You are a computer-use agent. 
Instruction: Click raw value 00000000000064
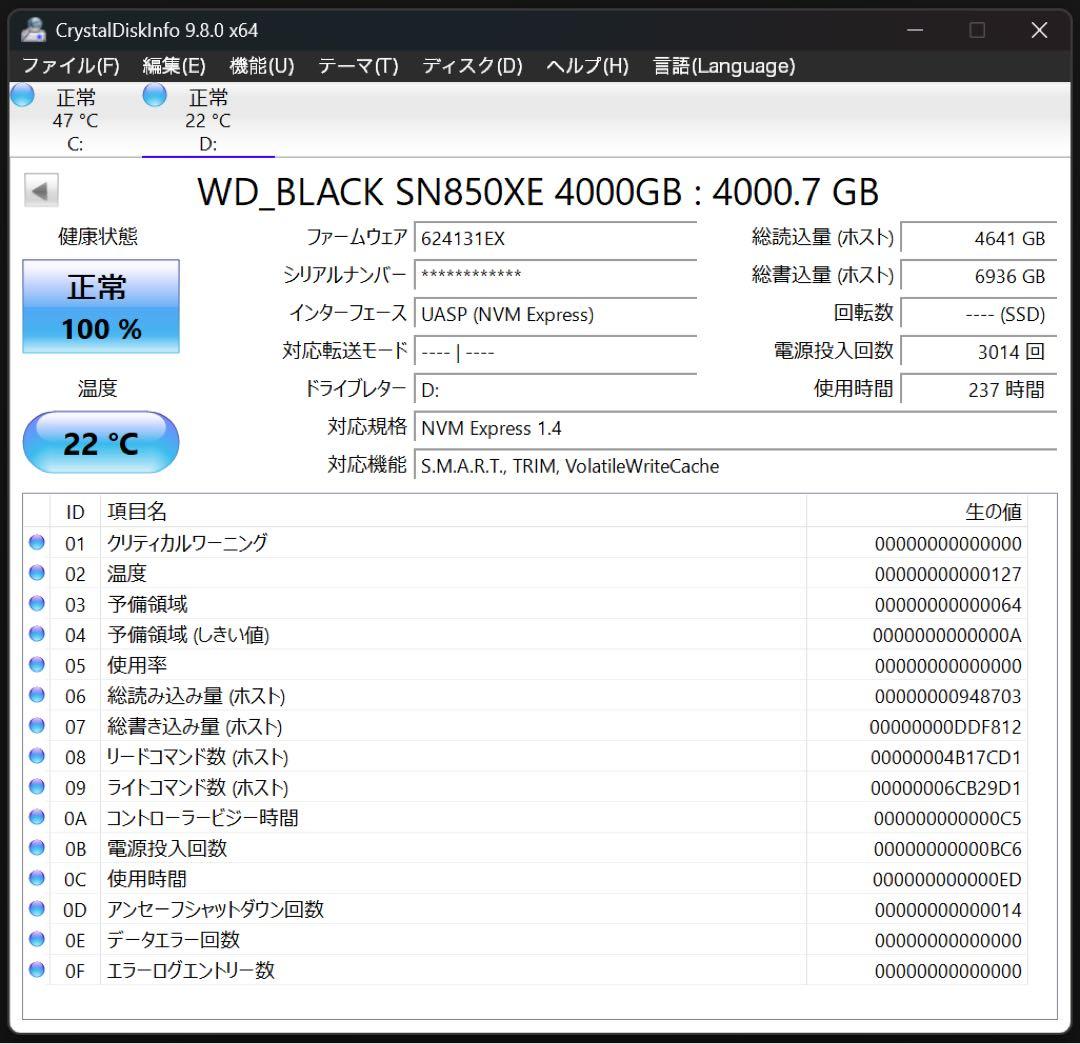tap(948, 605)
